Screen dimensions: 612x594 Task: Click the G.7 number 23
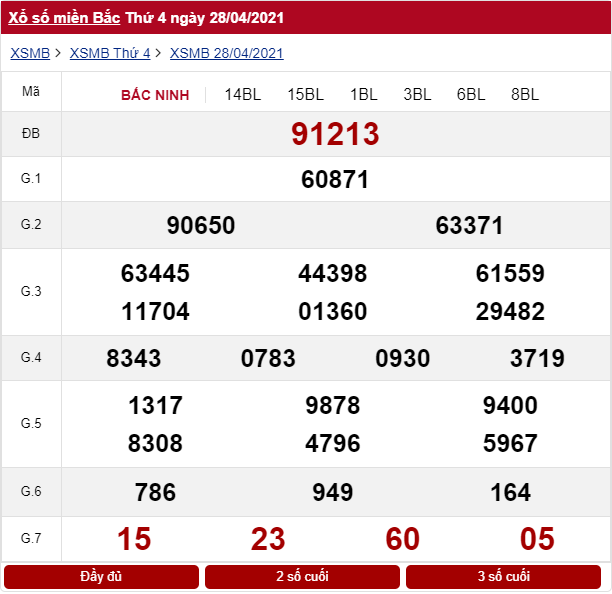click(x=268, y=539)
